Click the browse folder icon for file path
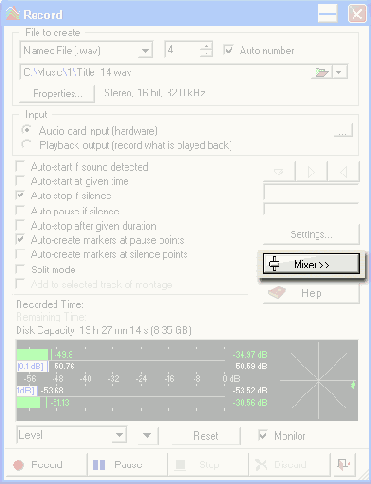 (322, 72)
